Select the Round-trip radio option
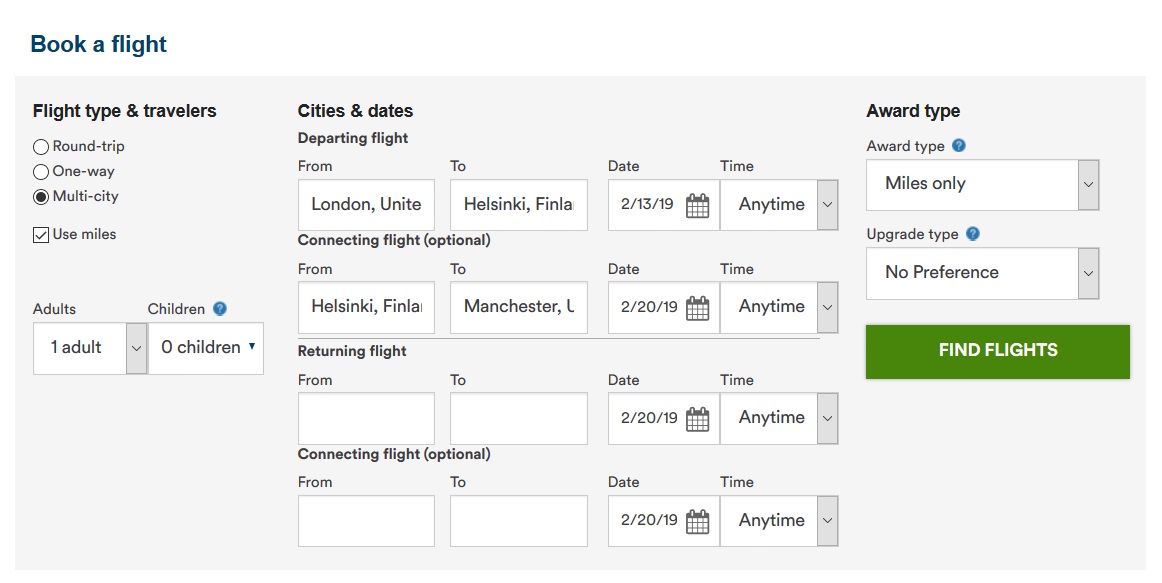Viewport: 1162px width, 583px height. (41, 147)
